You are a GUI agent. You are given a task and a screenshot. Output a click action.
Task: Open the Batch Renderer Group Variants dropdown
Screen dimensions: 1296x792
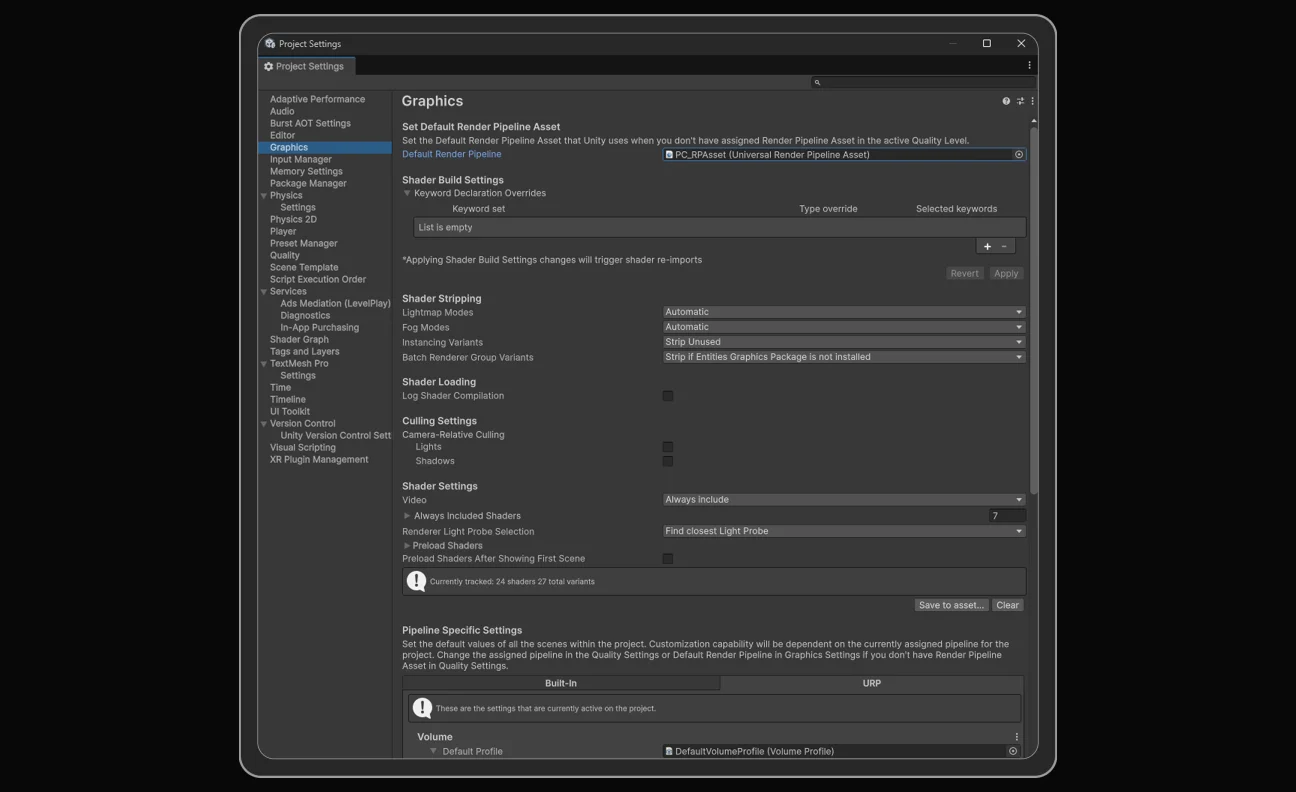click(844, 357)
